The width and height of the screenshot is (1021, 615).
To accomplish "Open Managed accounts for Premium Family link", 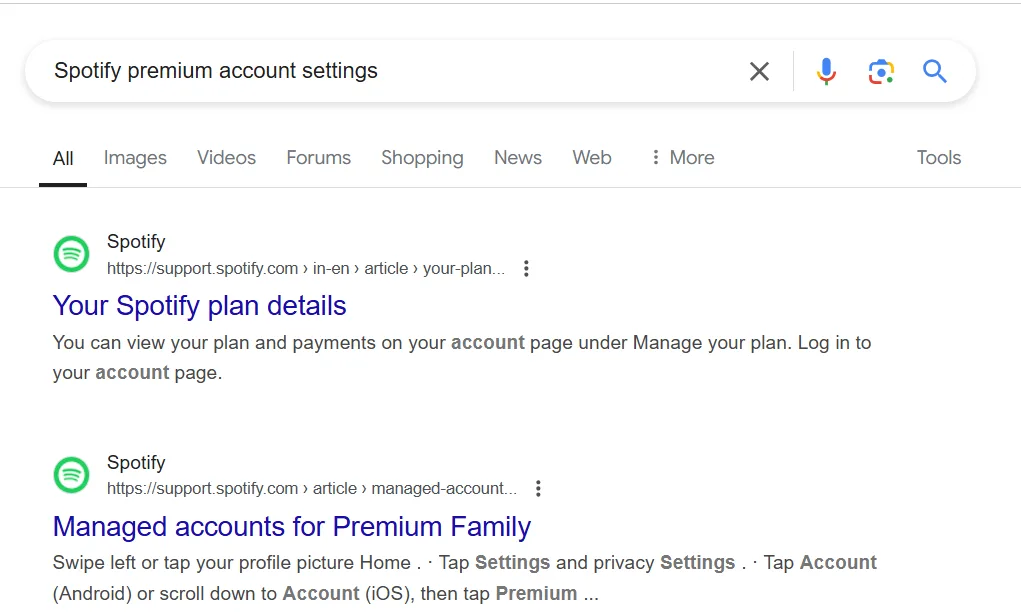I will coord(292,526).
